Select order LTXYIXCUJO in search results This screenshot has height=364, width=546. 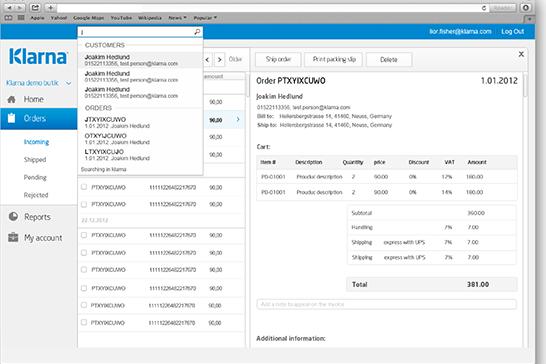(x=140, y=155)
